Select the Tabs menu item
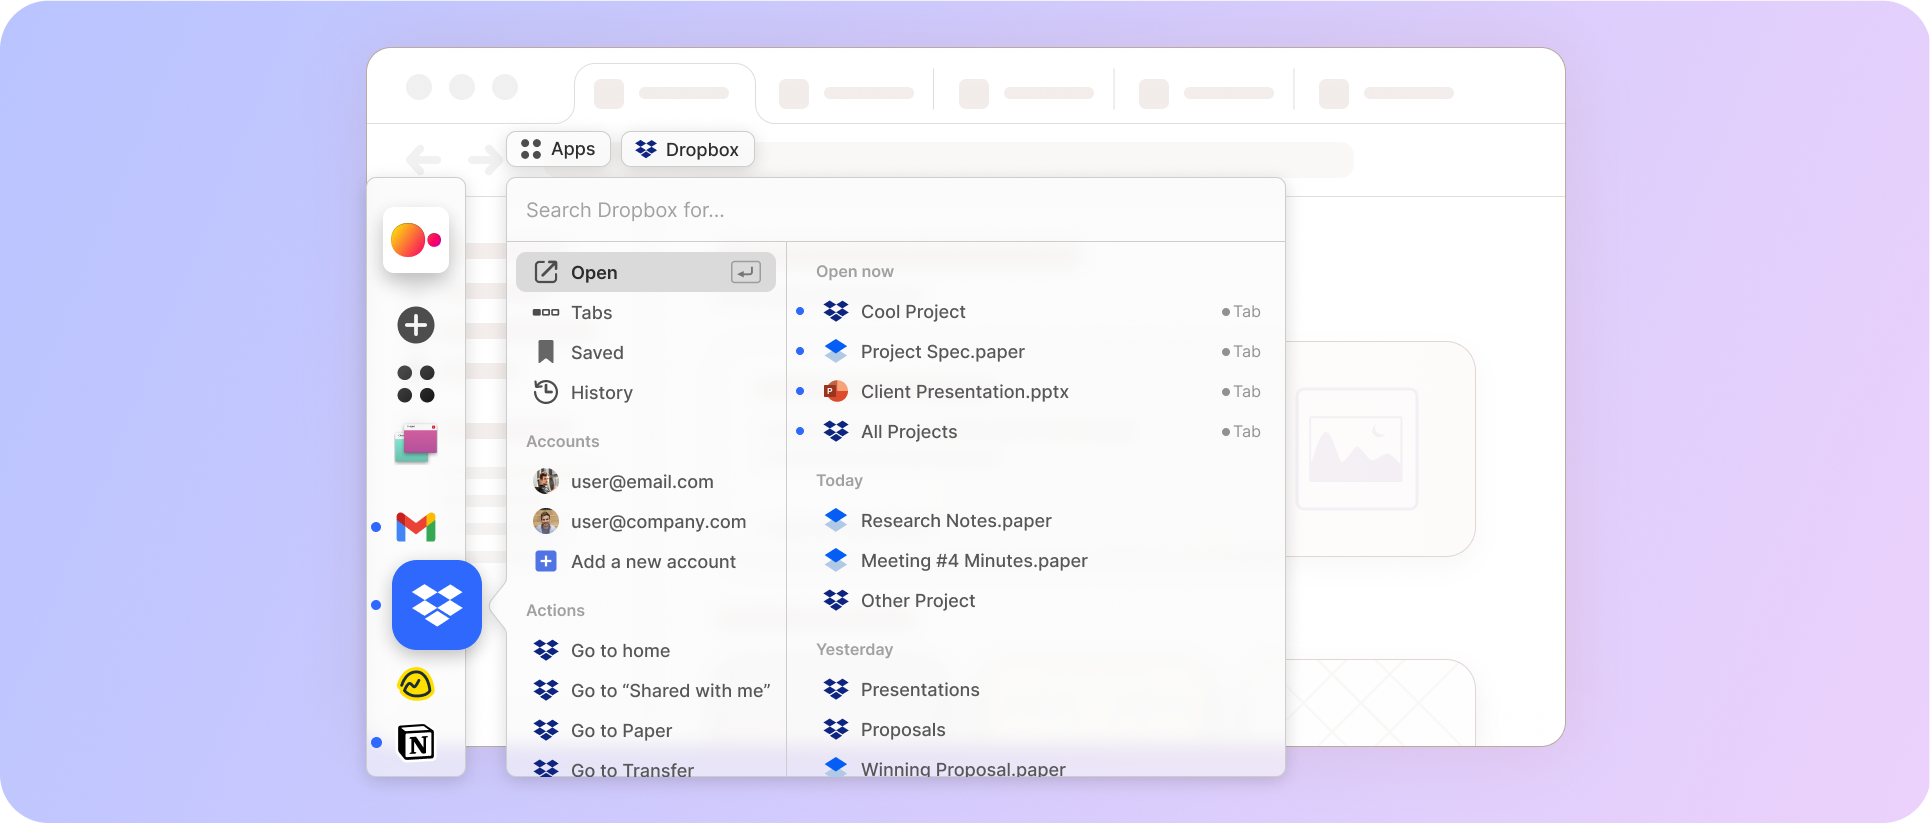 [646, 312]
